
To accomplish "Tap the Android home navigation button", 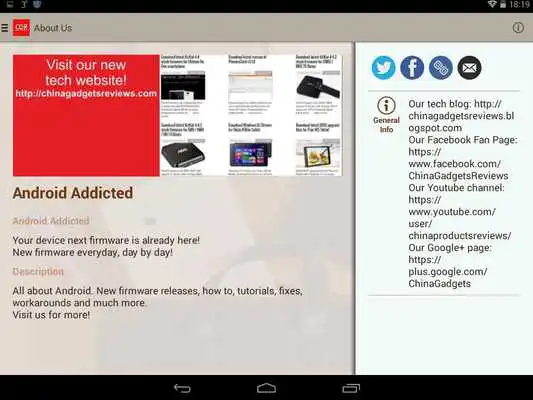I will pos(266,388).
